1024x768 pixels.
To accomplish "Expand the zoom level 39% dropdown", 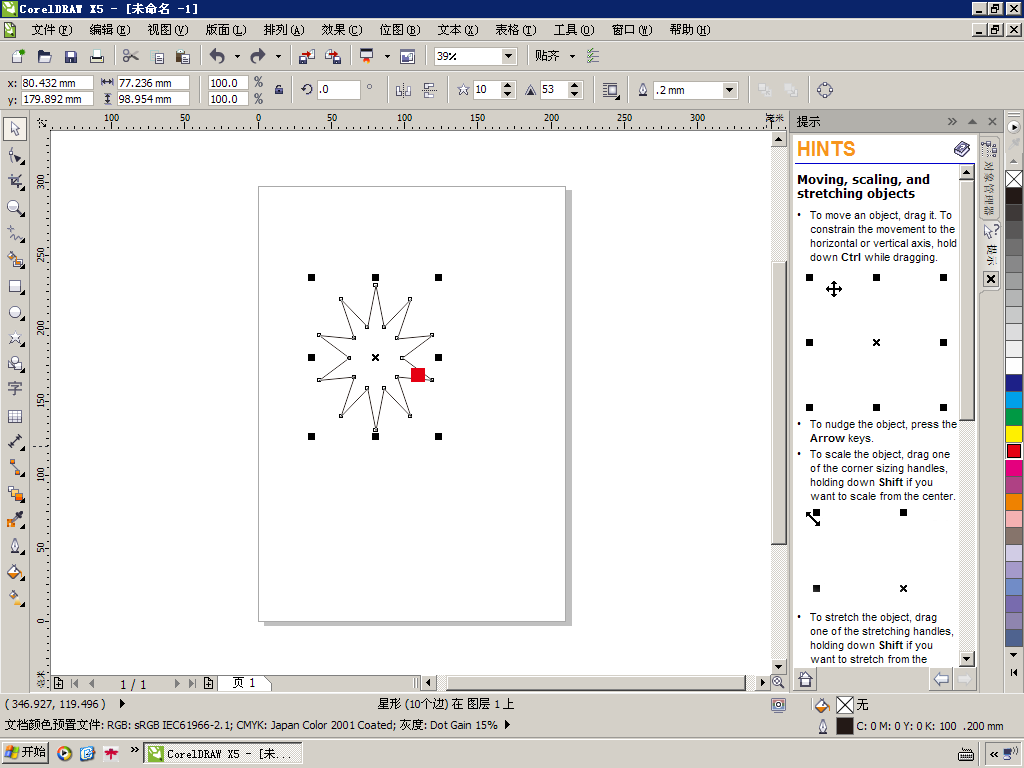I will 508,56.
